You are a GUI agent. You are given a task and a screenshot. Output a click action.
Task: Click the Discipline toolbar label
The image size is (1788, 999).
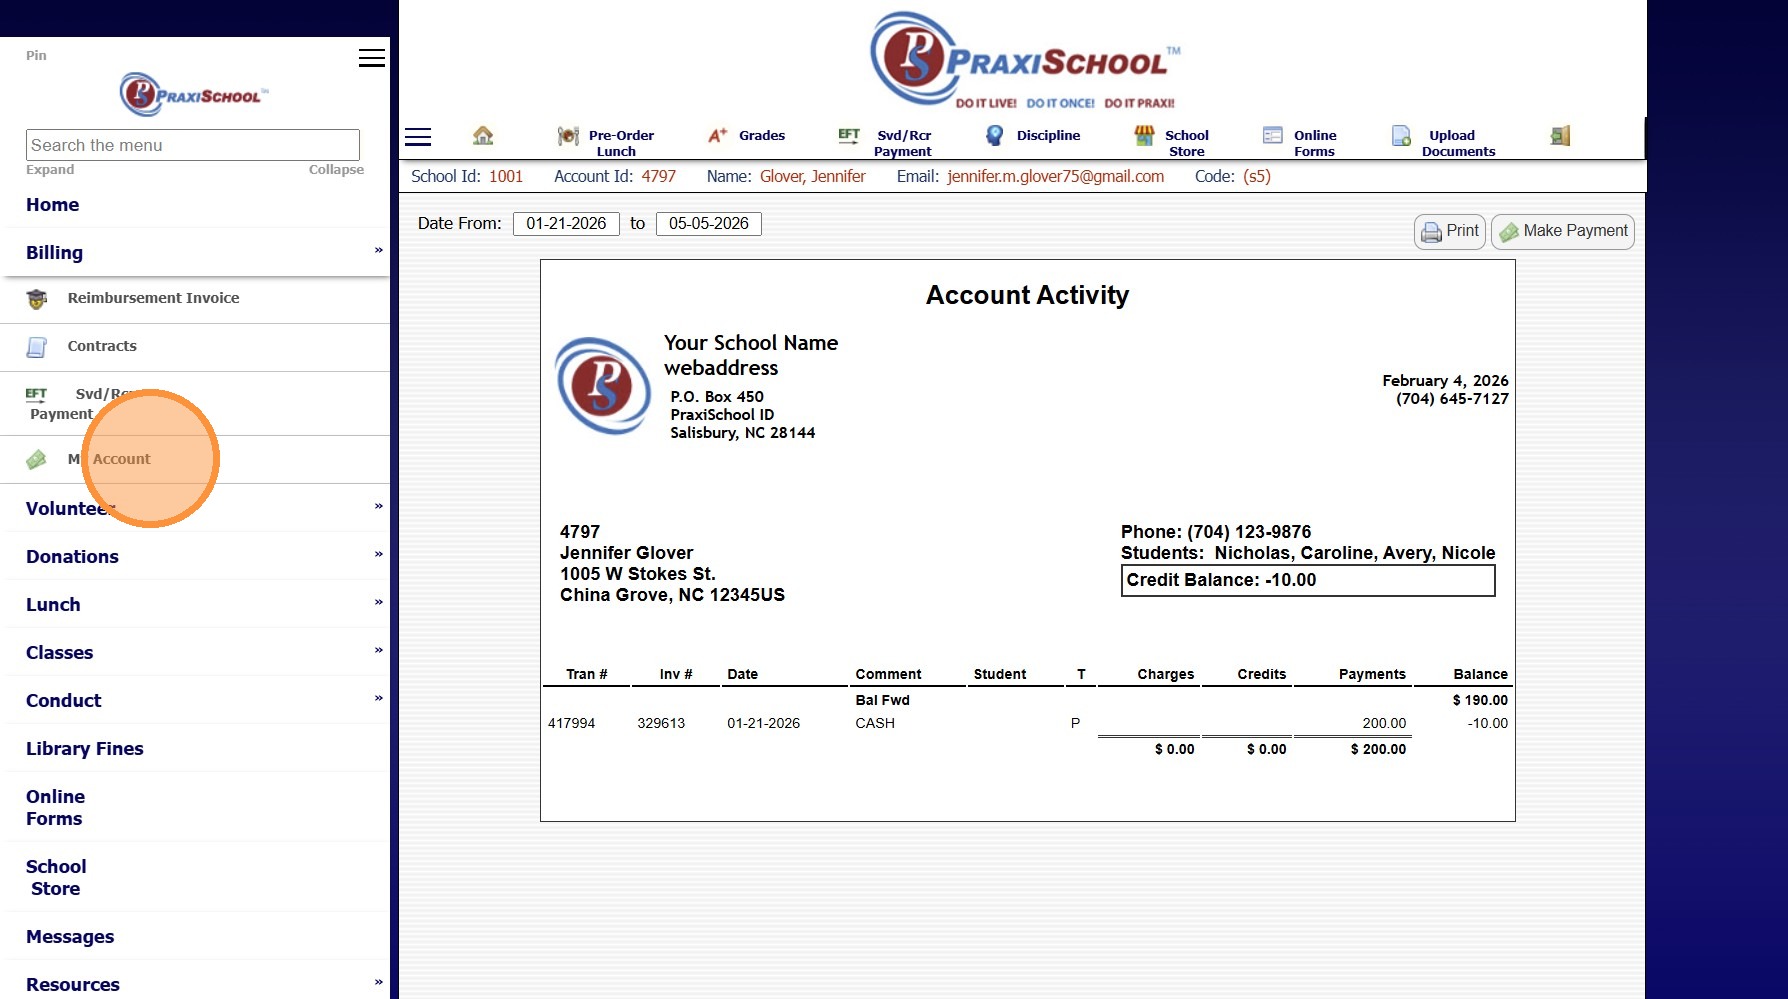1048,136
